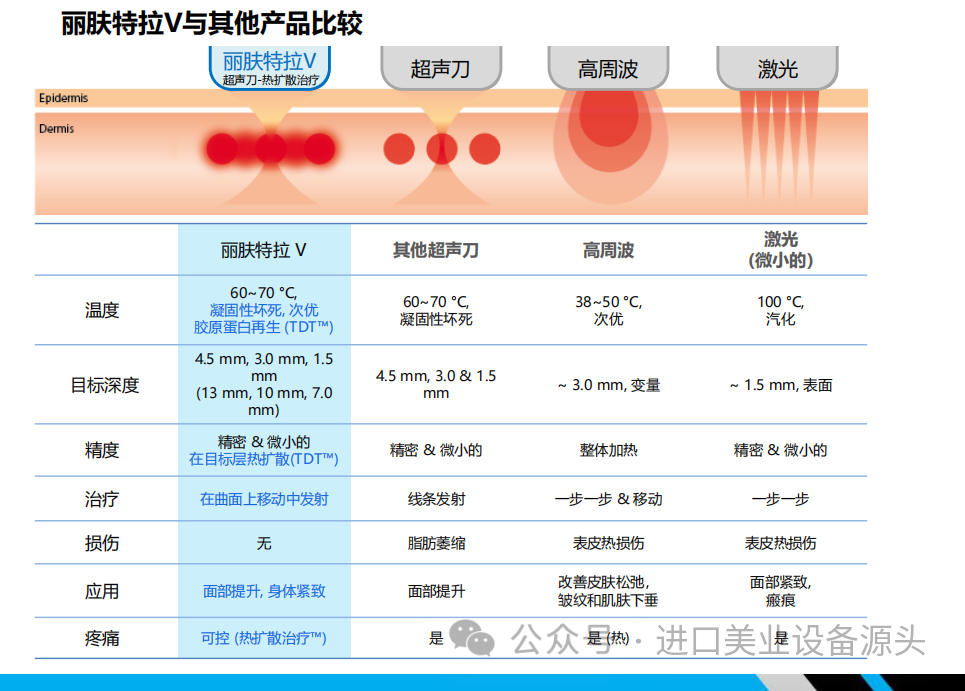Click the 丽肤特拉V red heat dots illustration
The width and height of the screenshot is (965, 691).
click(x=269, y=149)
